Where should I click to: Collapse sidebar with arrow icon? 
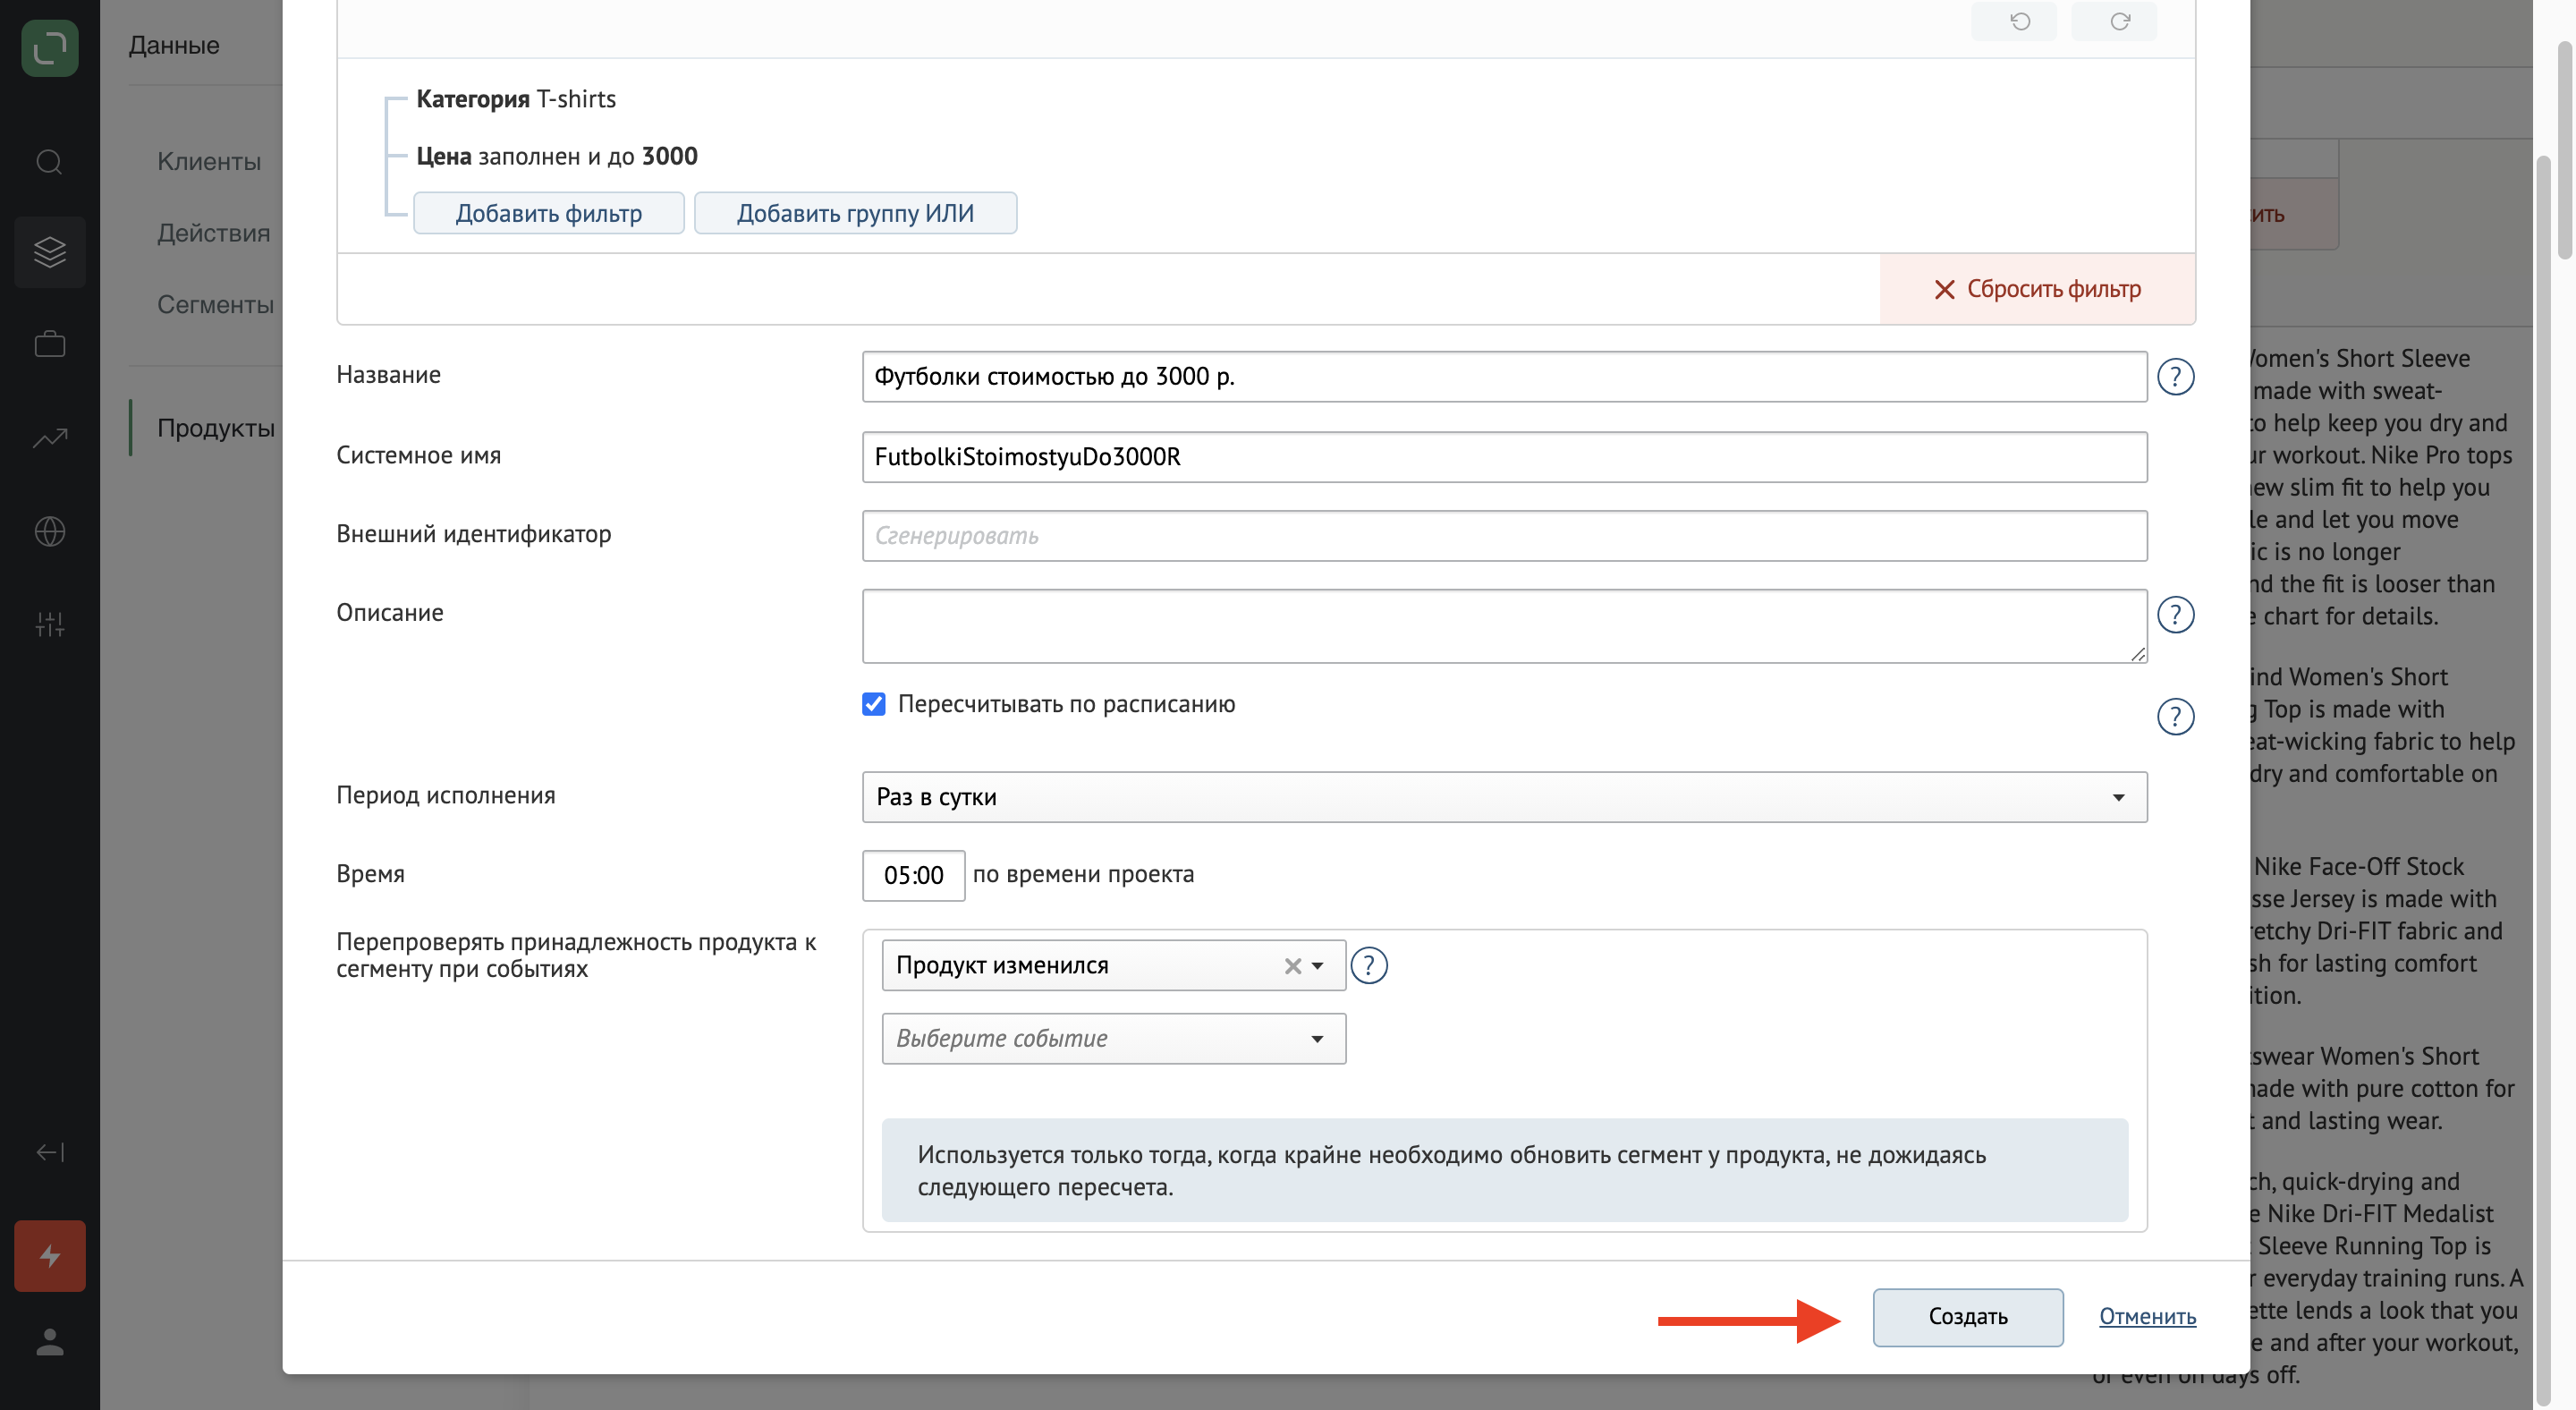coord(49,1152)
